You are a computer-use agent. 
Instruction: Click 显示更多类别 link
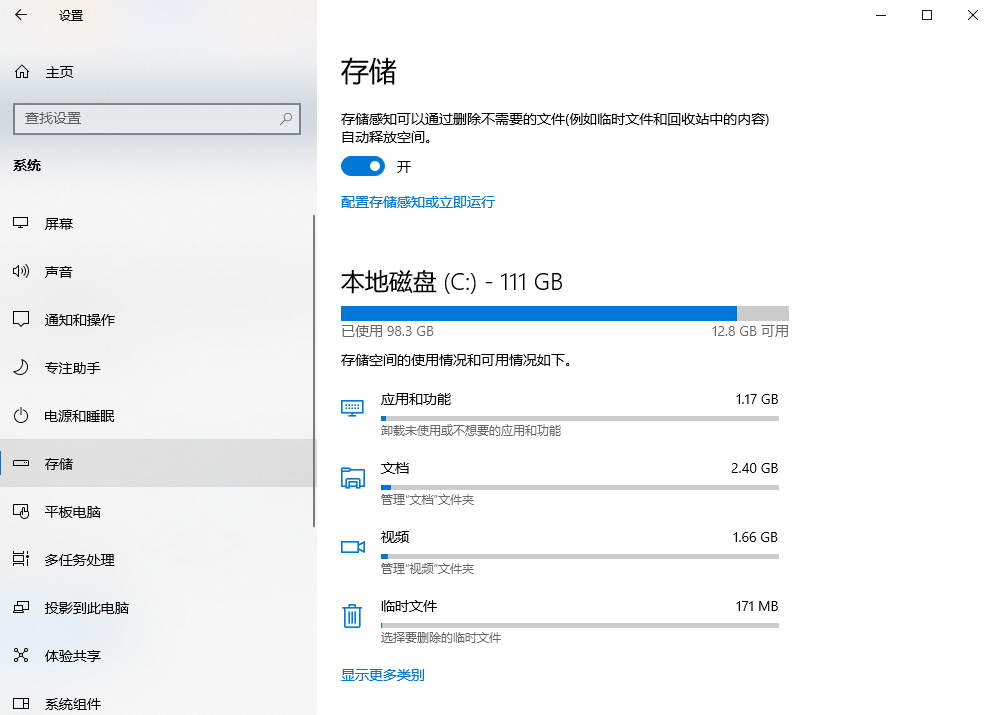pos(382,675)
